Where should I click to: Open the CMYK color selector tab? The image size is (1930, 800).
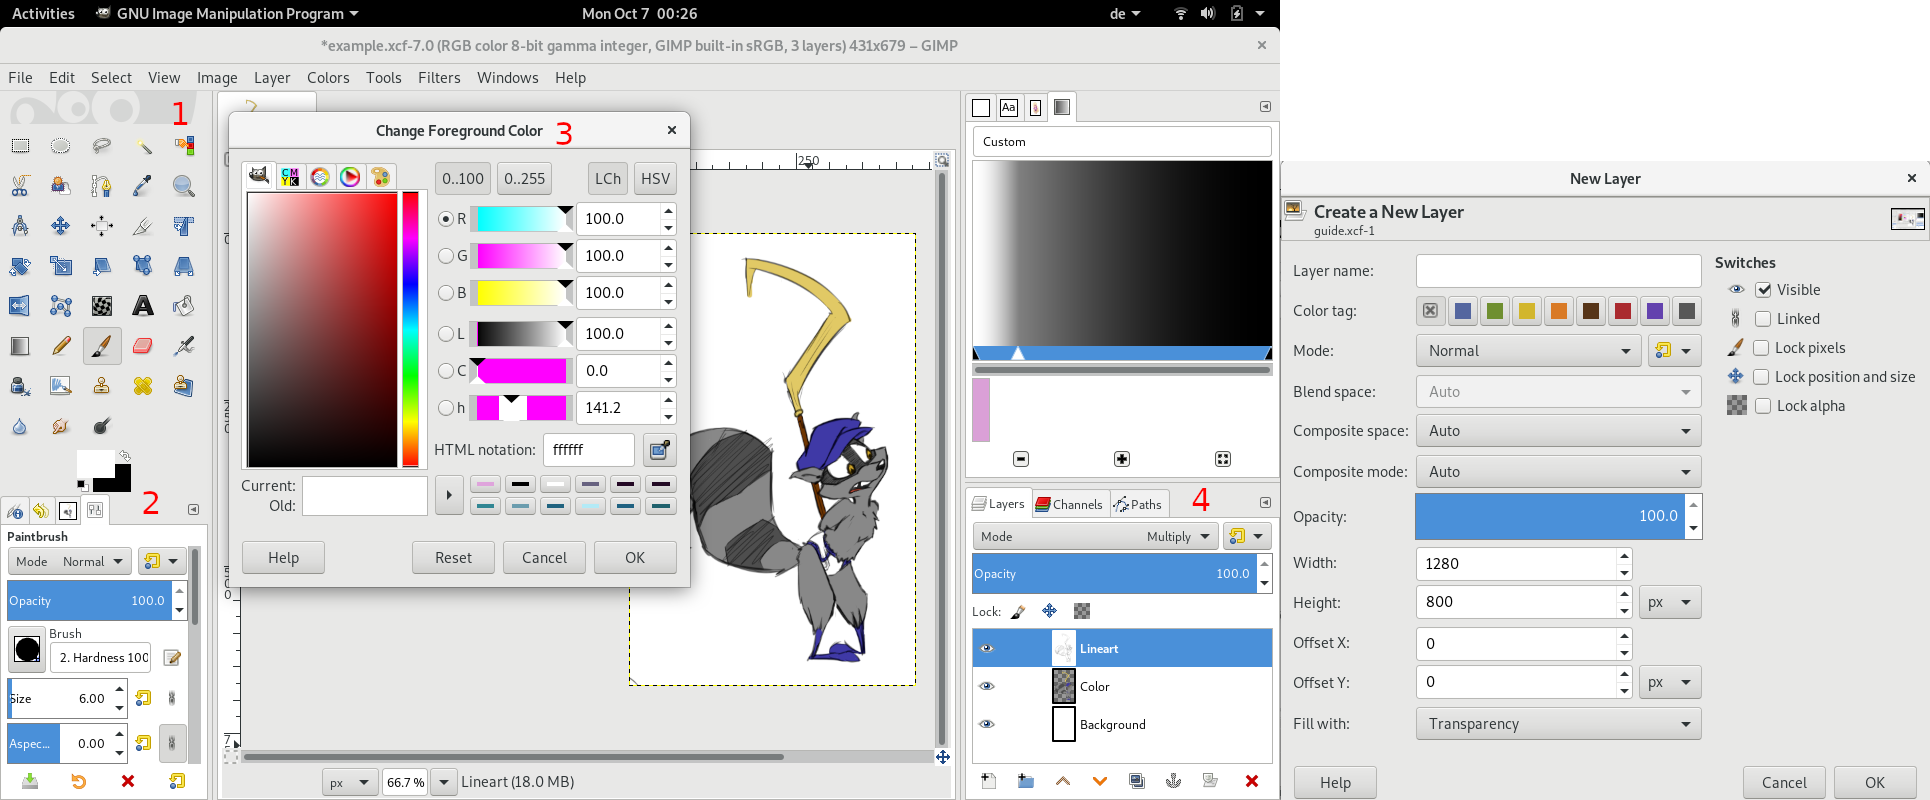coord(290,177)
